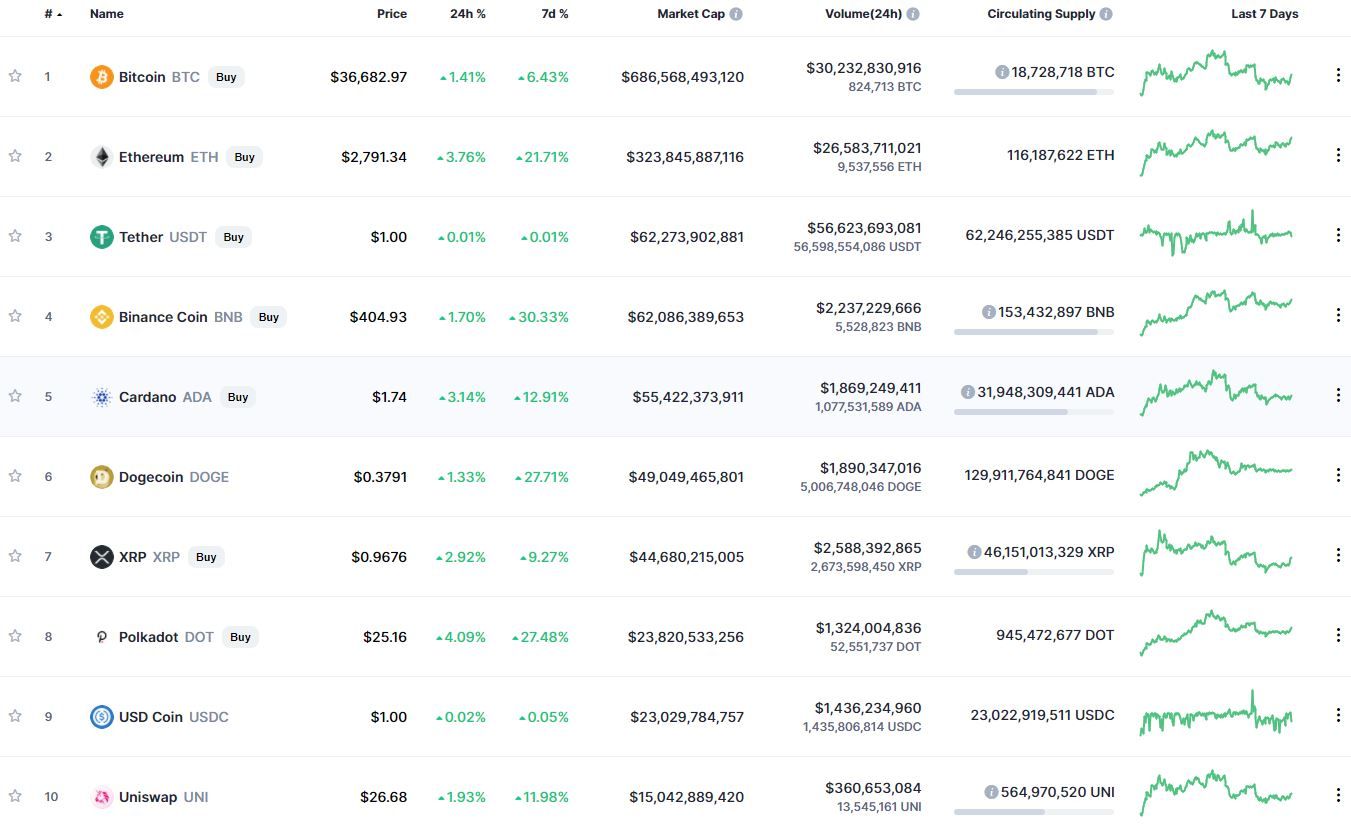Star Ethereum to add to watchlist
This screenshot has height=825, width=1351.
point(15,156)
